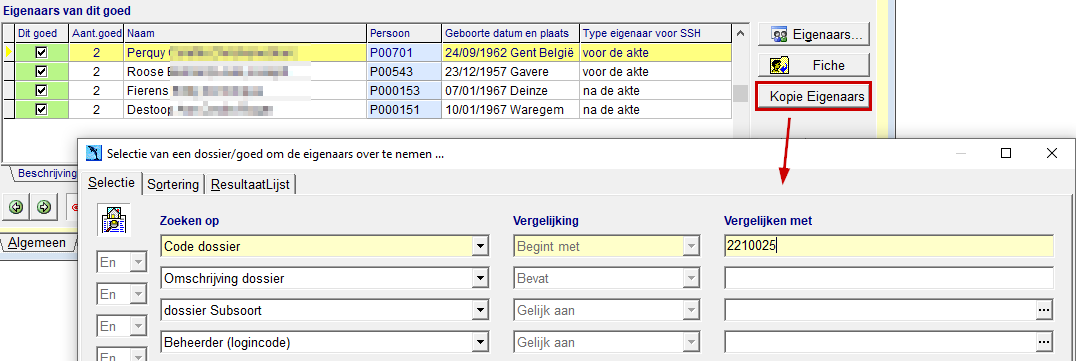Click birth cell '10/01/1967 Waregem'
Screen dimensions: 1076x361
pos(511,109)
